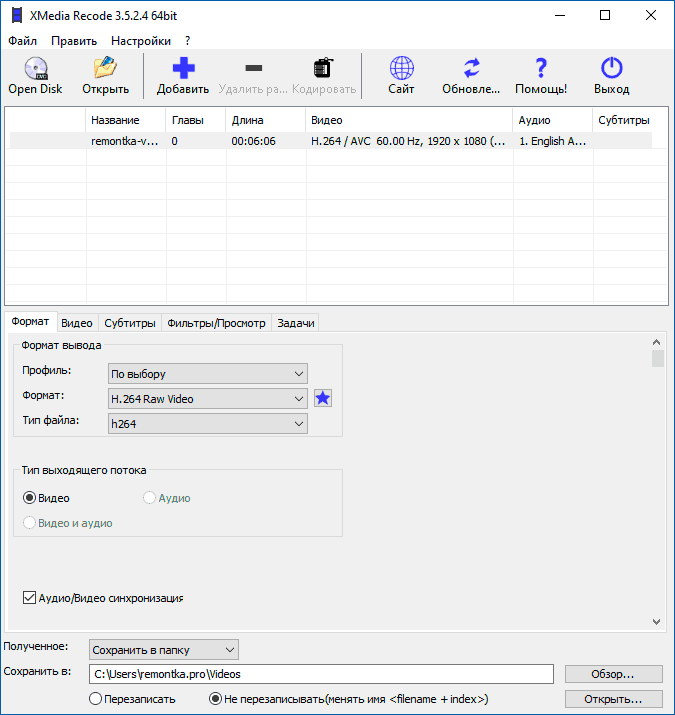
Task: Click the scroll up arrow in format panel
Action: [x=656, y=342]
